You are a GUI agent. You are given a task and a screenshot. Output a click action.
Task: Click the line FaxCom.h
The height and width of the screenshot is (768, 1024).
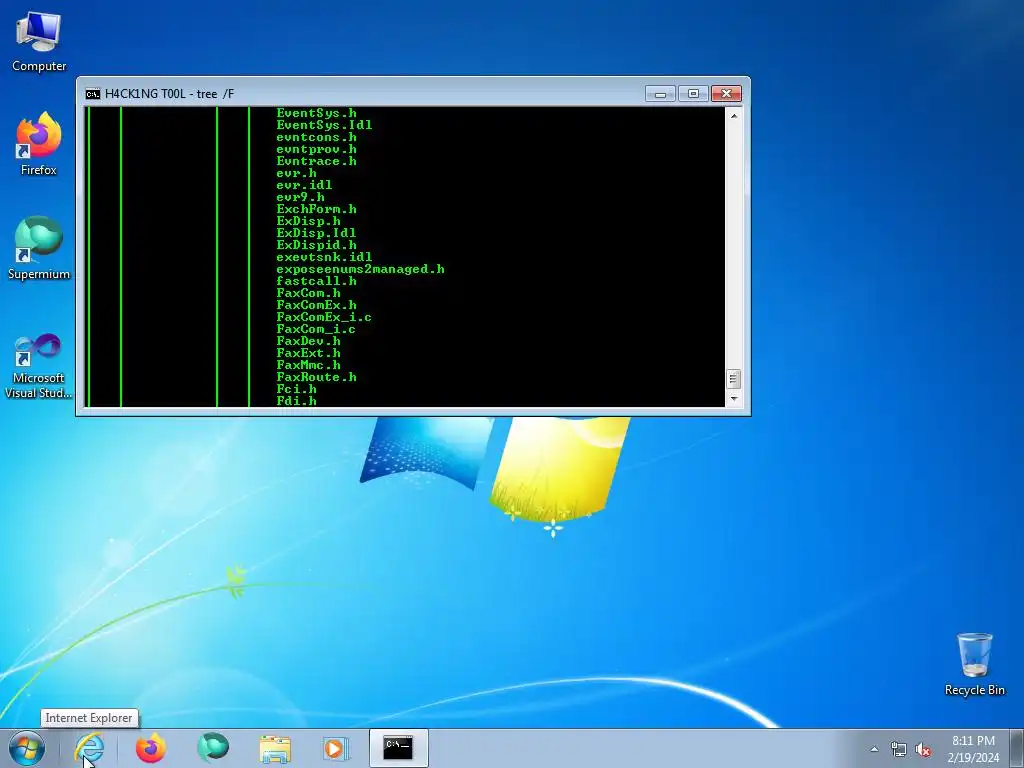coord(308,293)
